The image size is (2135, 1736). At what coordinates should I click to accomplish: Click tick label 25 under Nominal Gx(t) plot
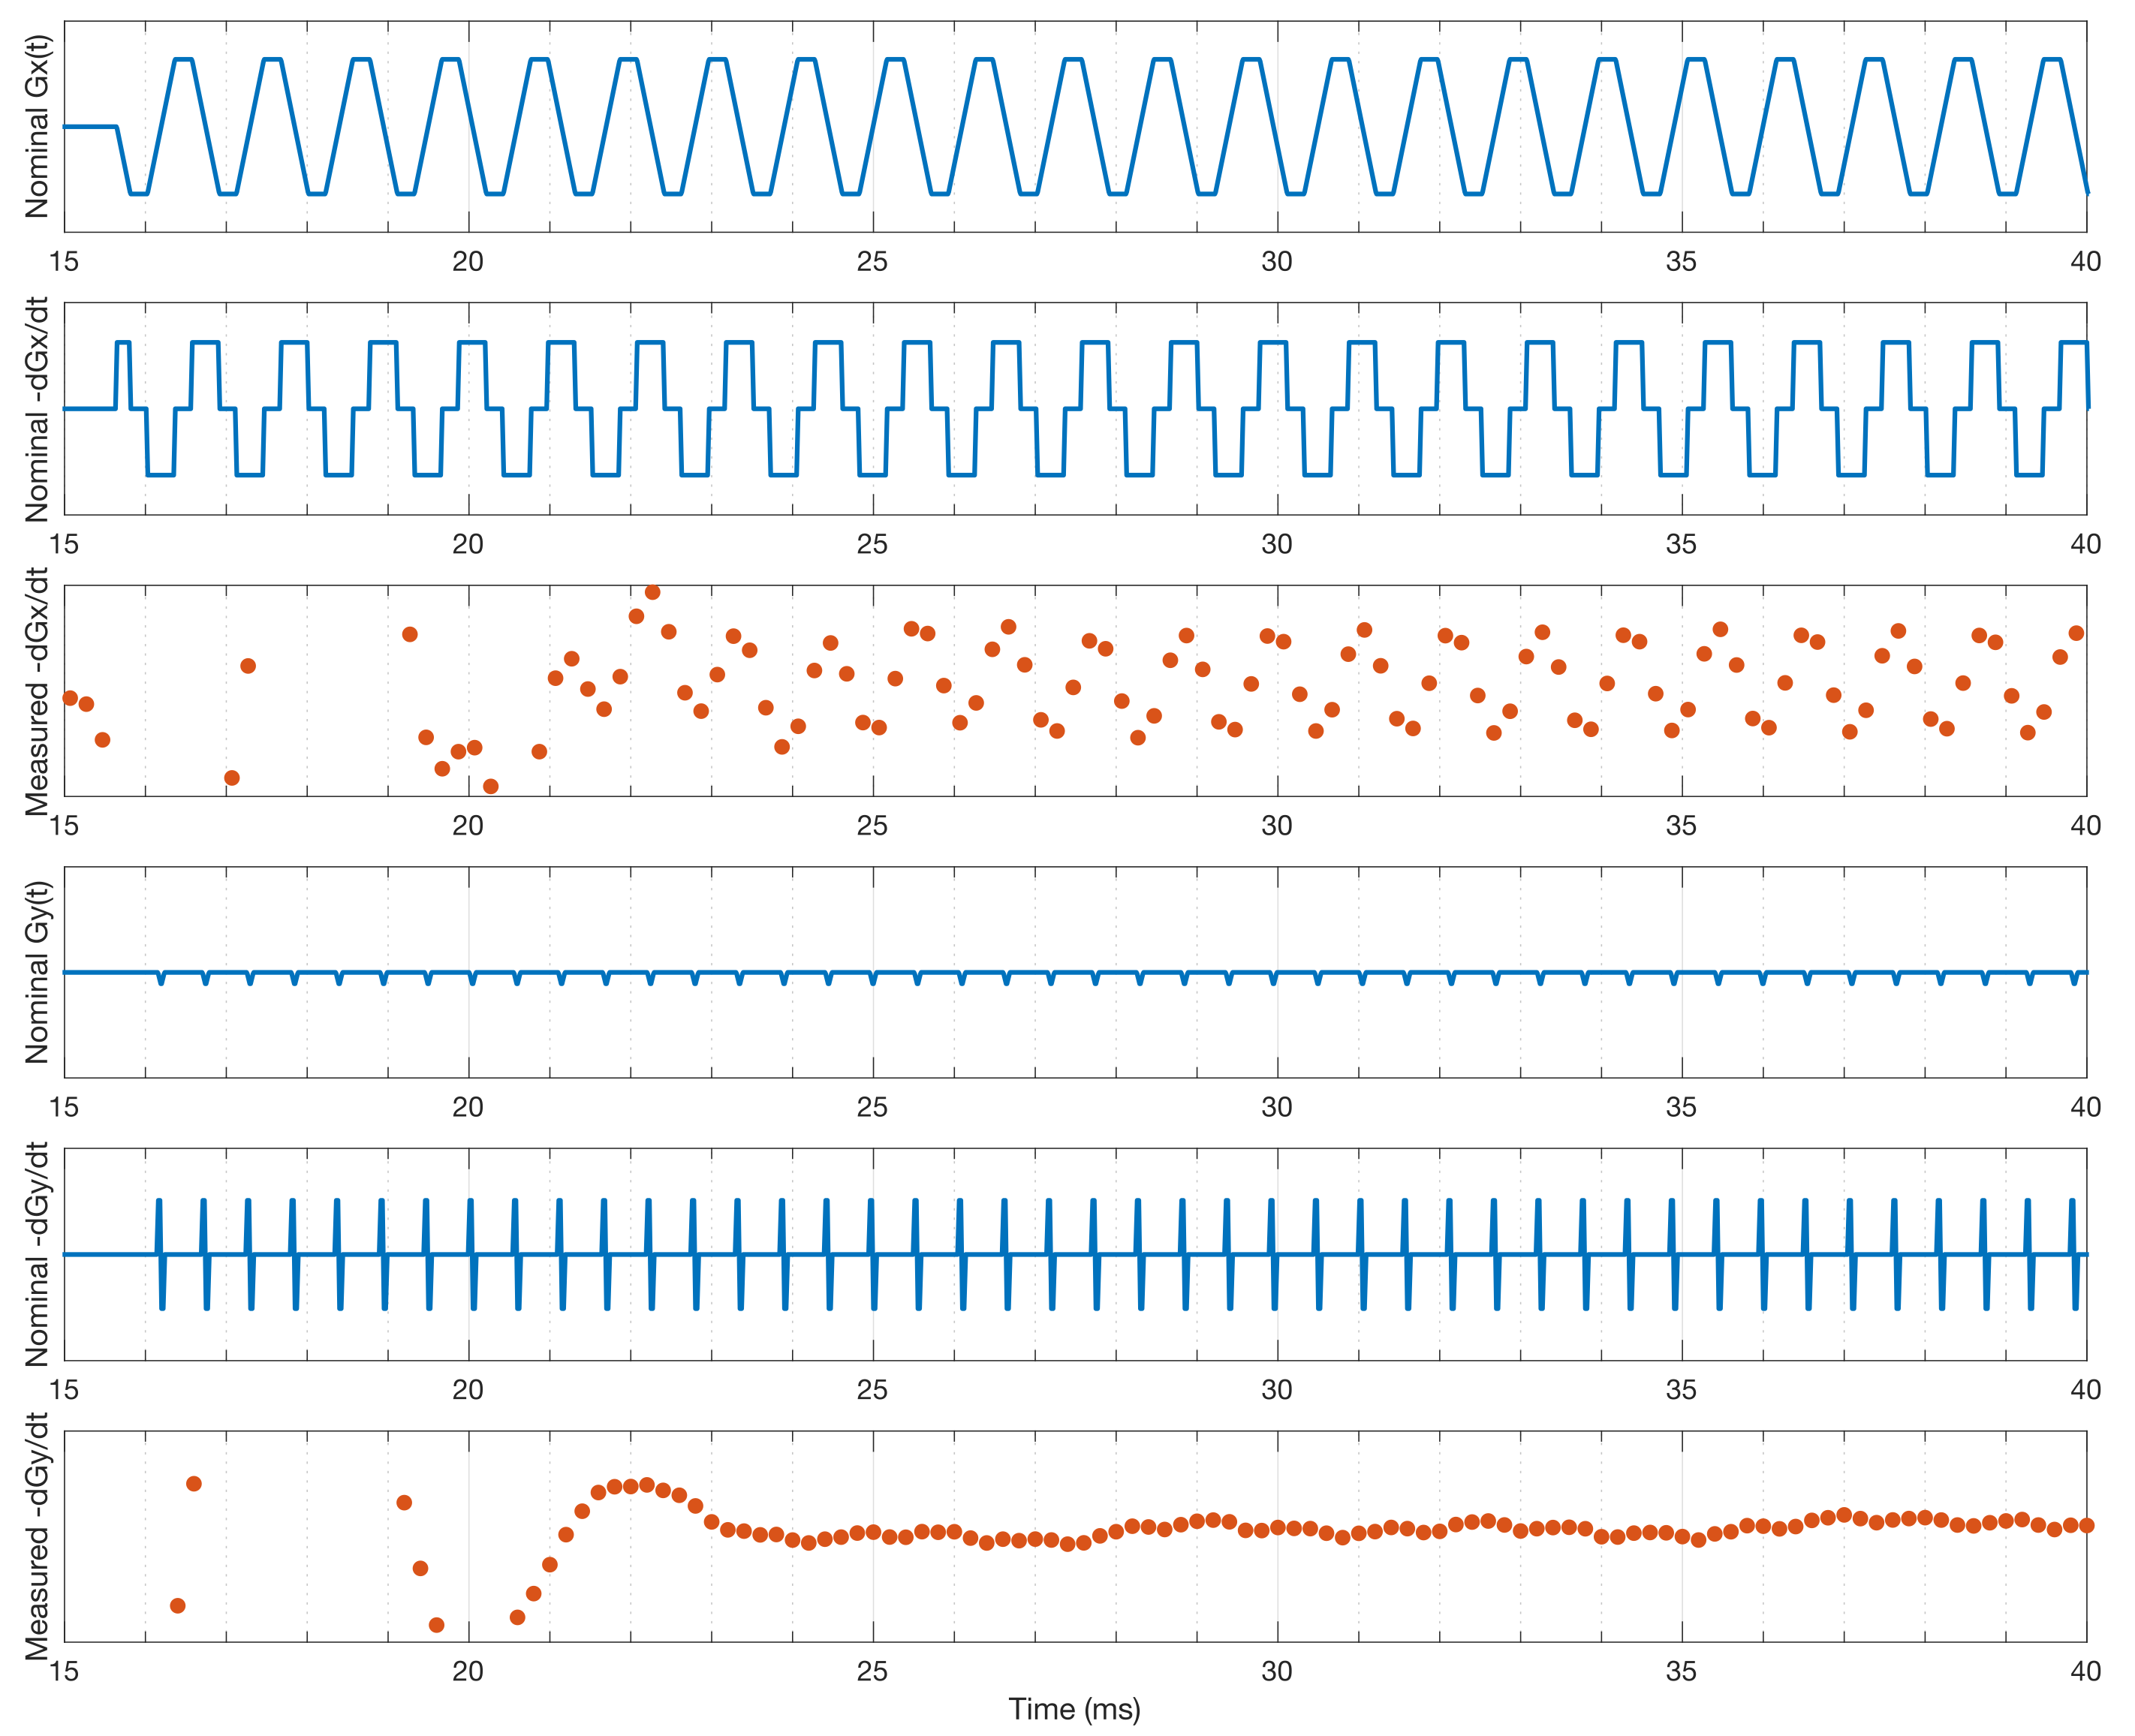(x=872, y=262)
